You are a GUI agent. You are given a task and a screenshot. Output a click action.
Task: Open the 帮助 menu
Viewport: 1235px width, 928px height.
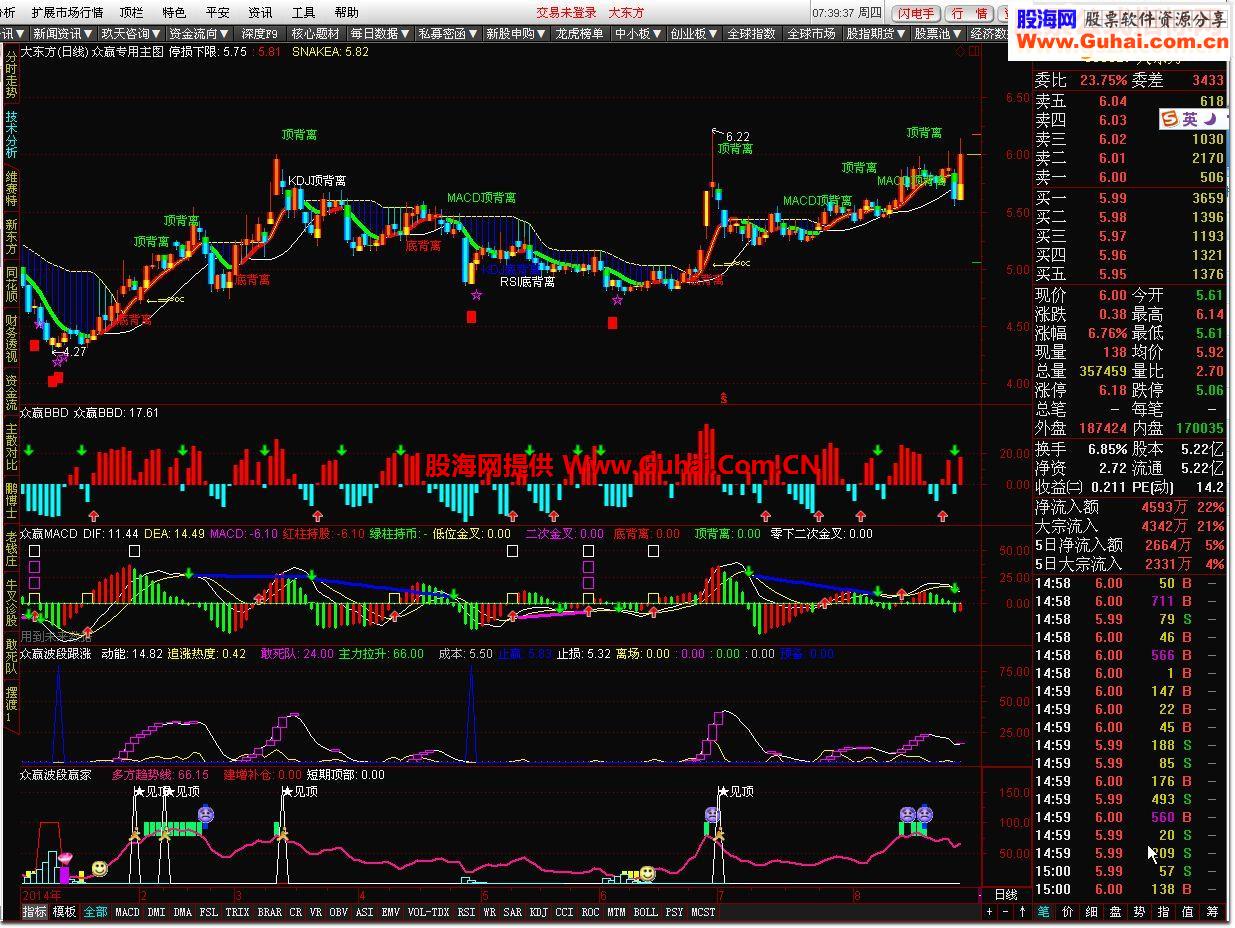346,13
